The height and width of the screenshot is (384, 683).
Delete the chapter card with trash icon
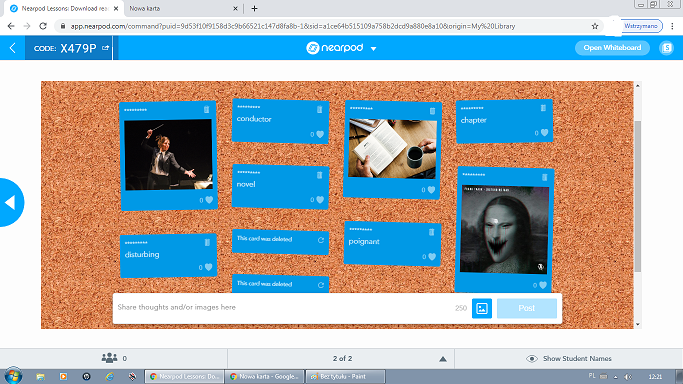pos(543,108)
